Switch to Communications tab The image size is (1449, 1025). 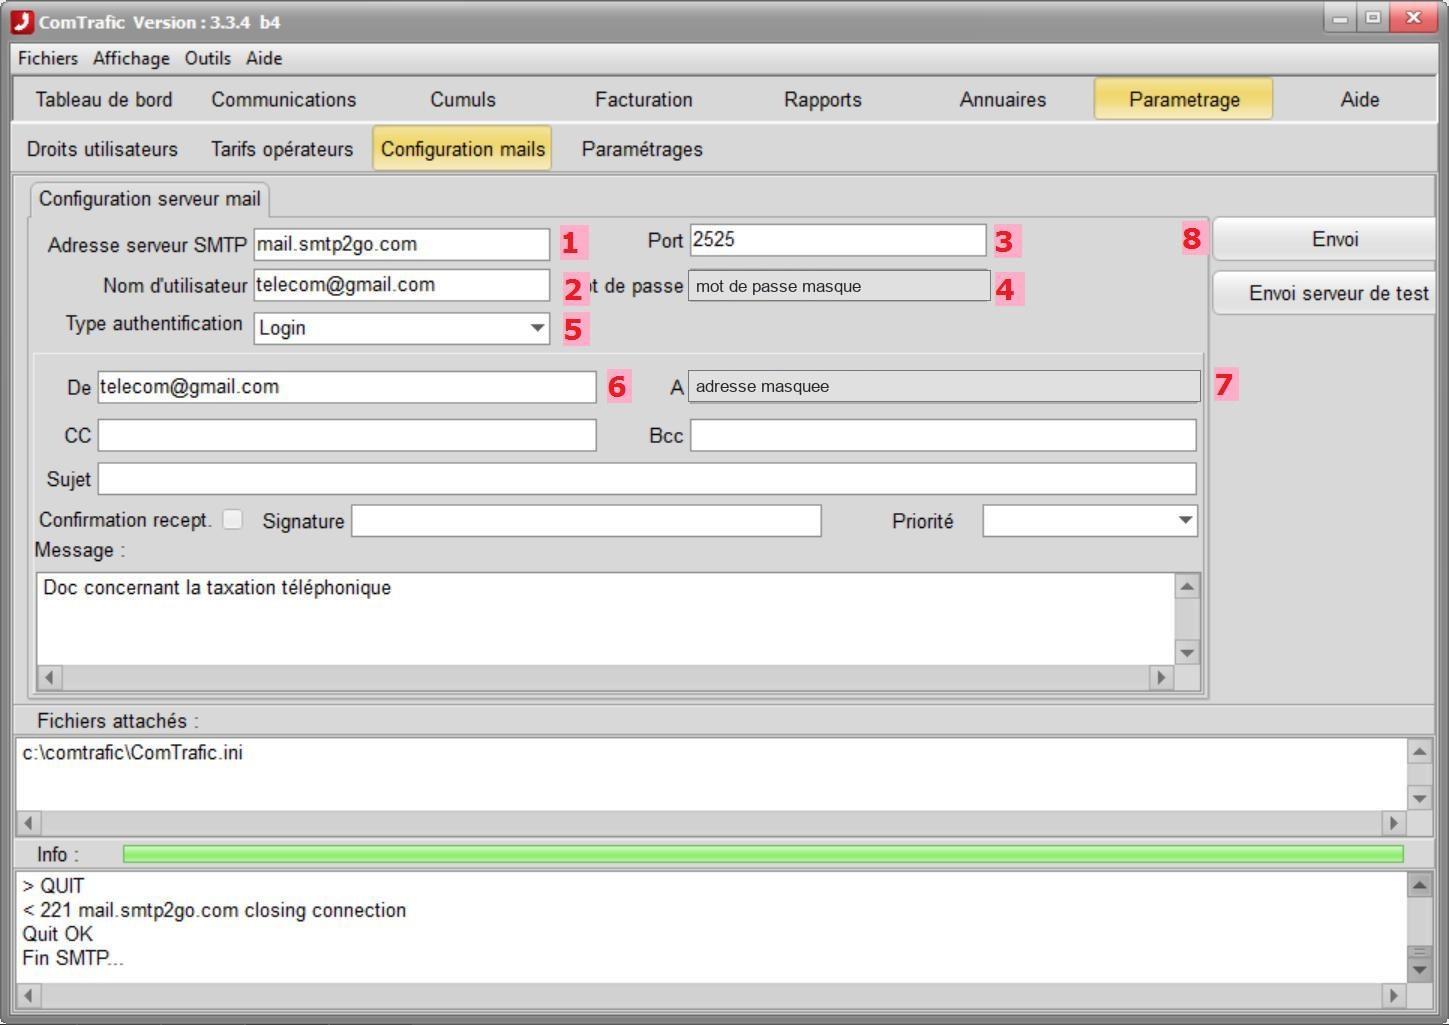click(x=284, y=99)
